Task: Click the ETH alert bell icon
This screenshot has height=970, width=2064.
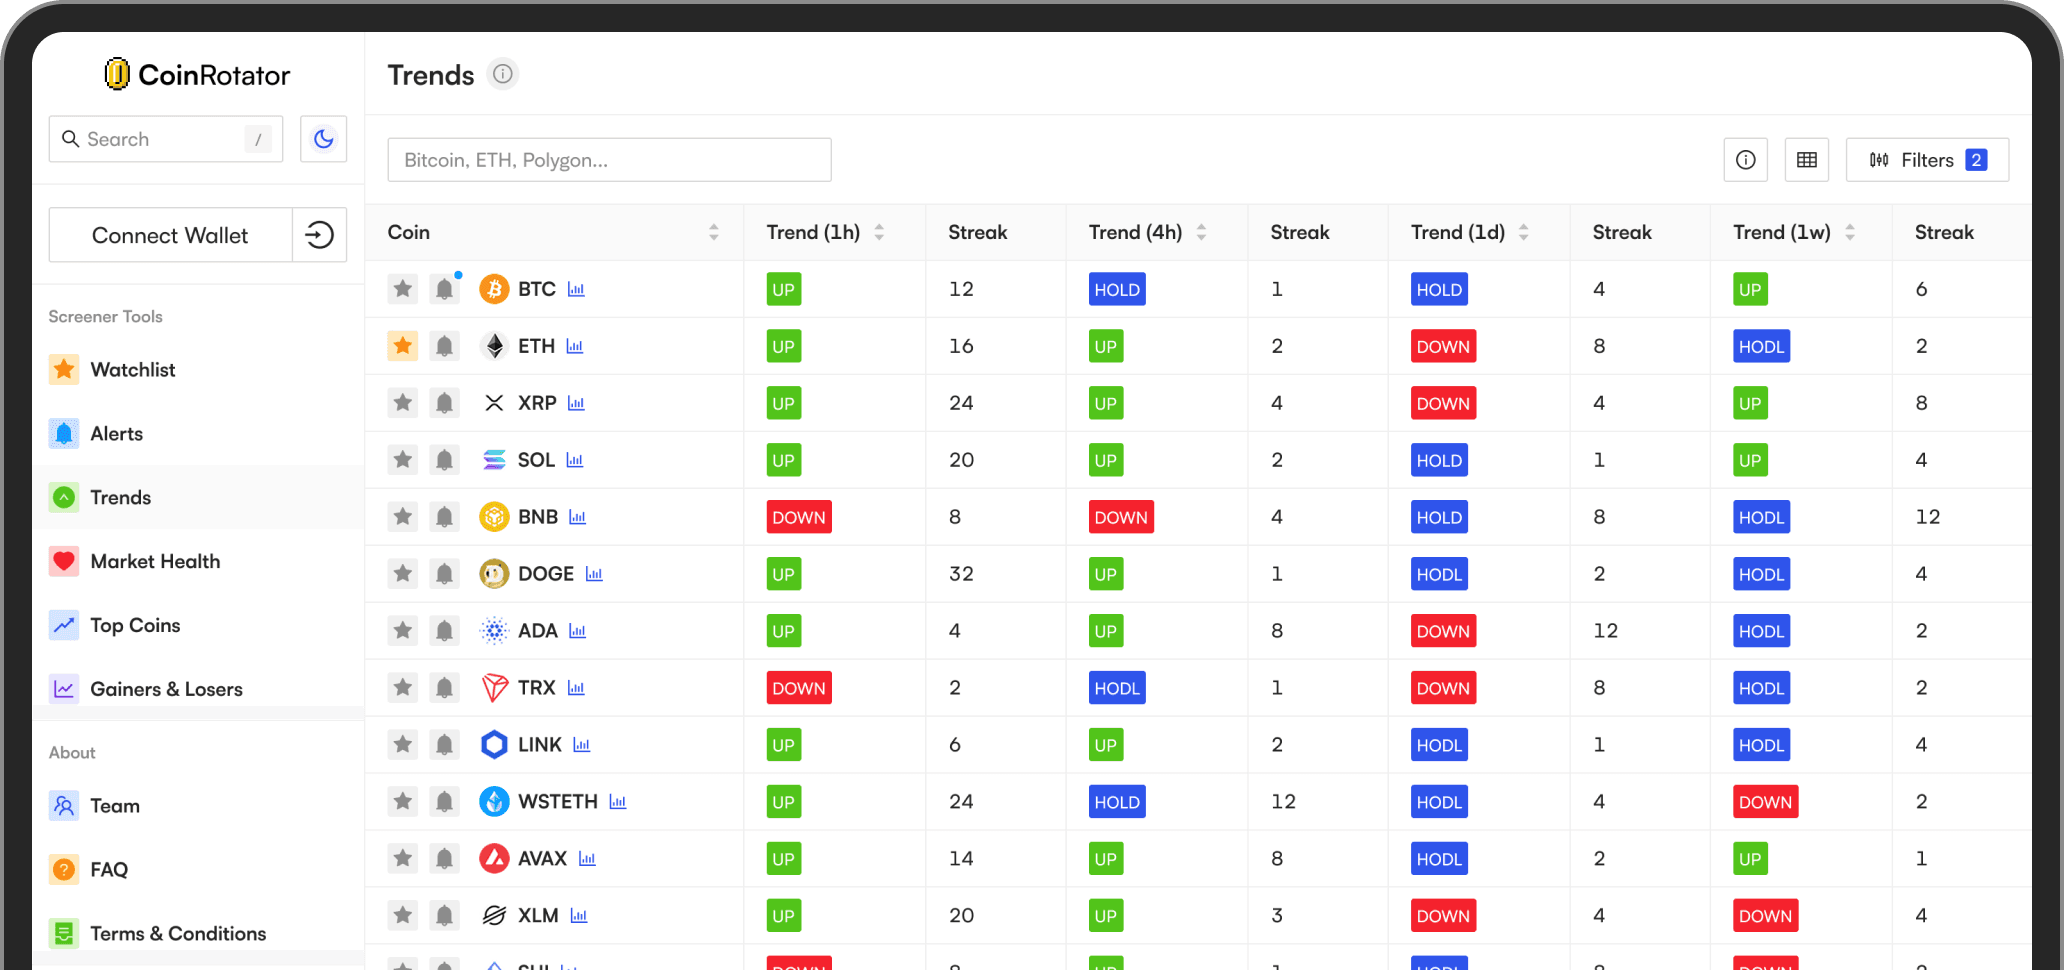Action: [x=445, y=346]
